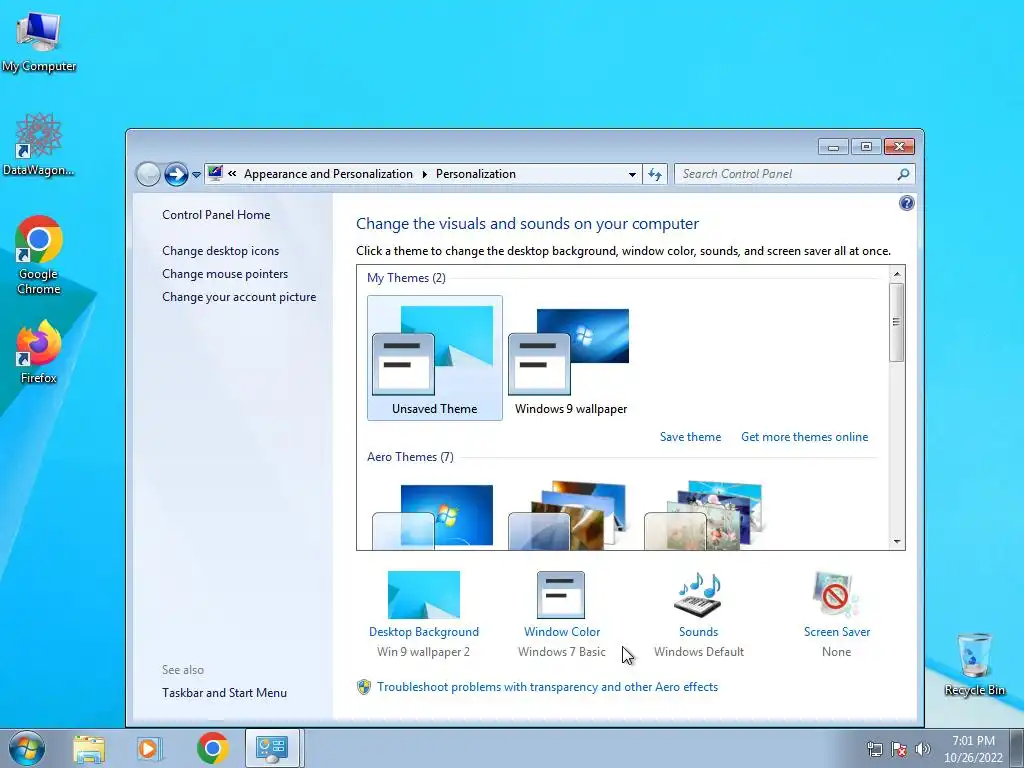
Task: Show the taskbar clock and date
Action: click(973, 749)
